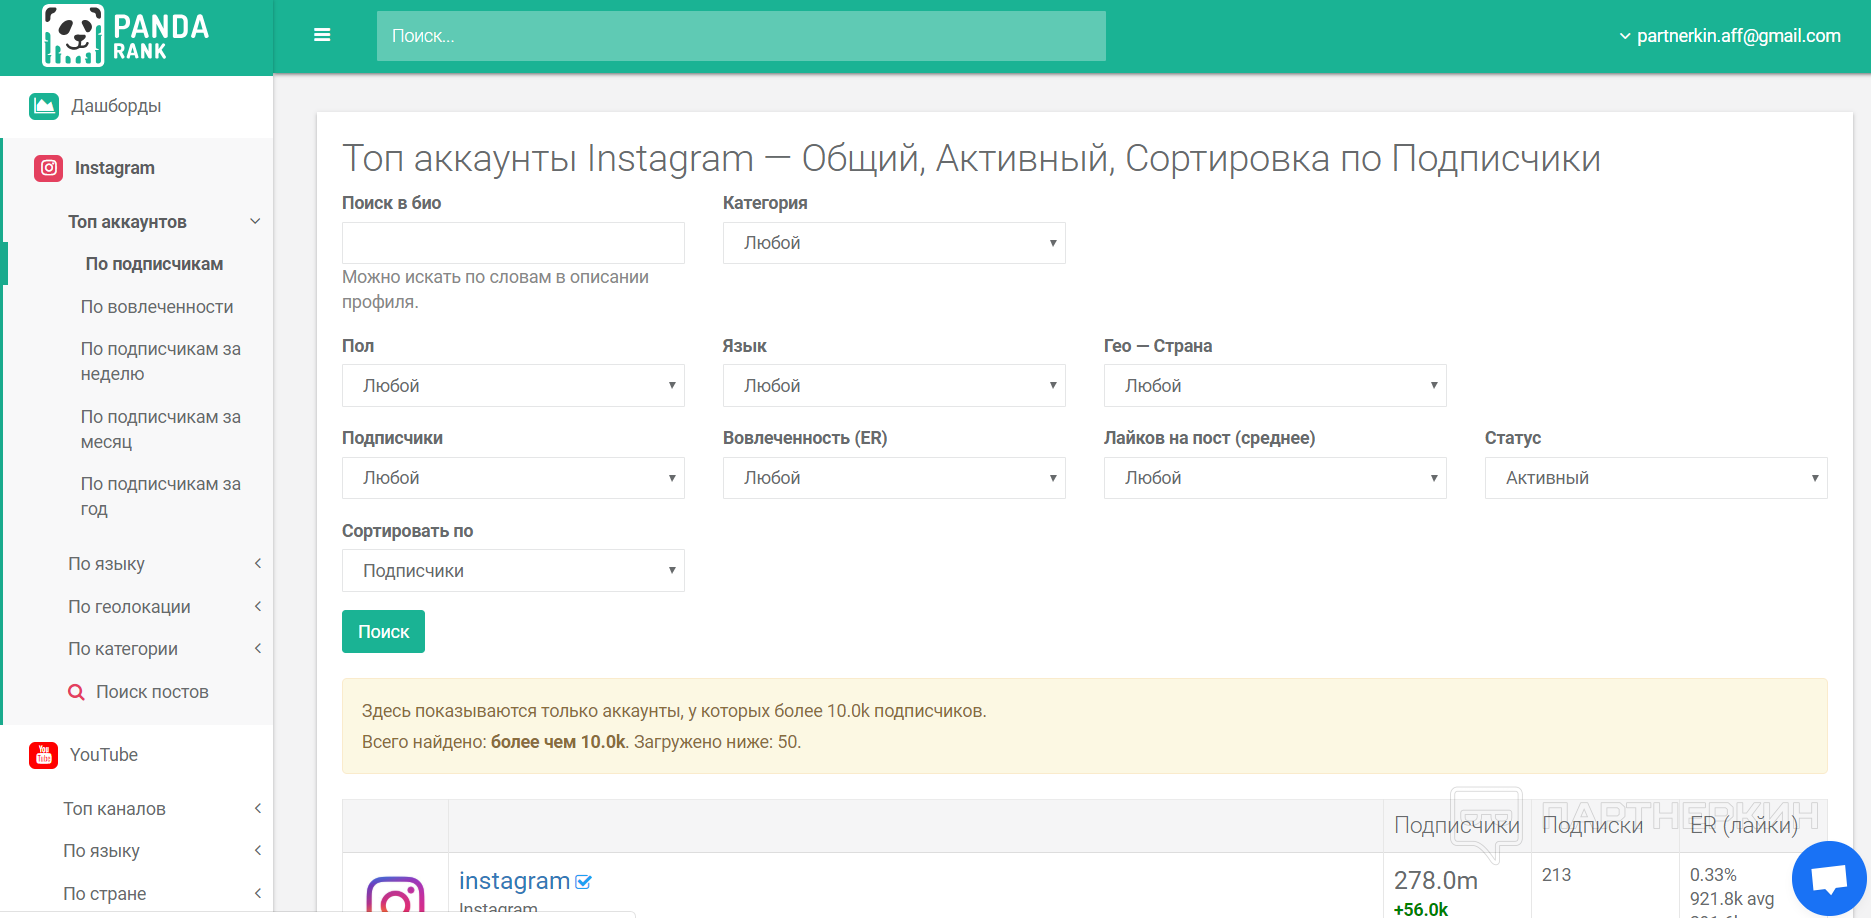
Task: Focus the Поиск в био input
Action: click(513, 243)
